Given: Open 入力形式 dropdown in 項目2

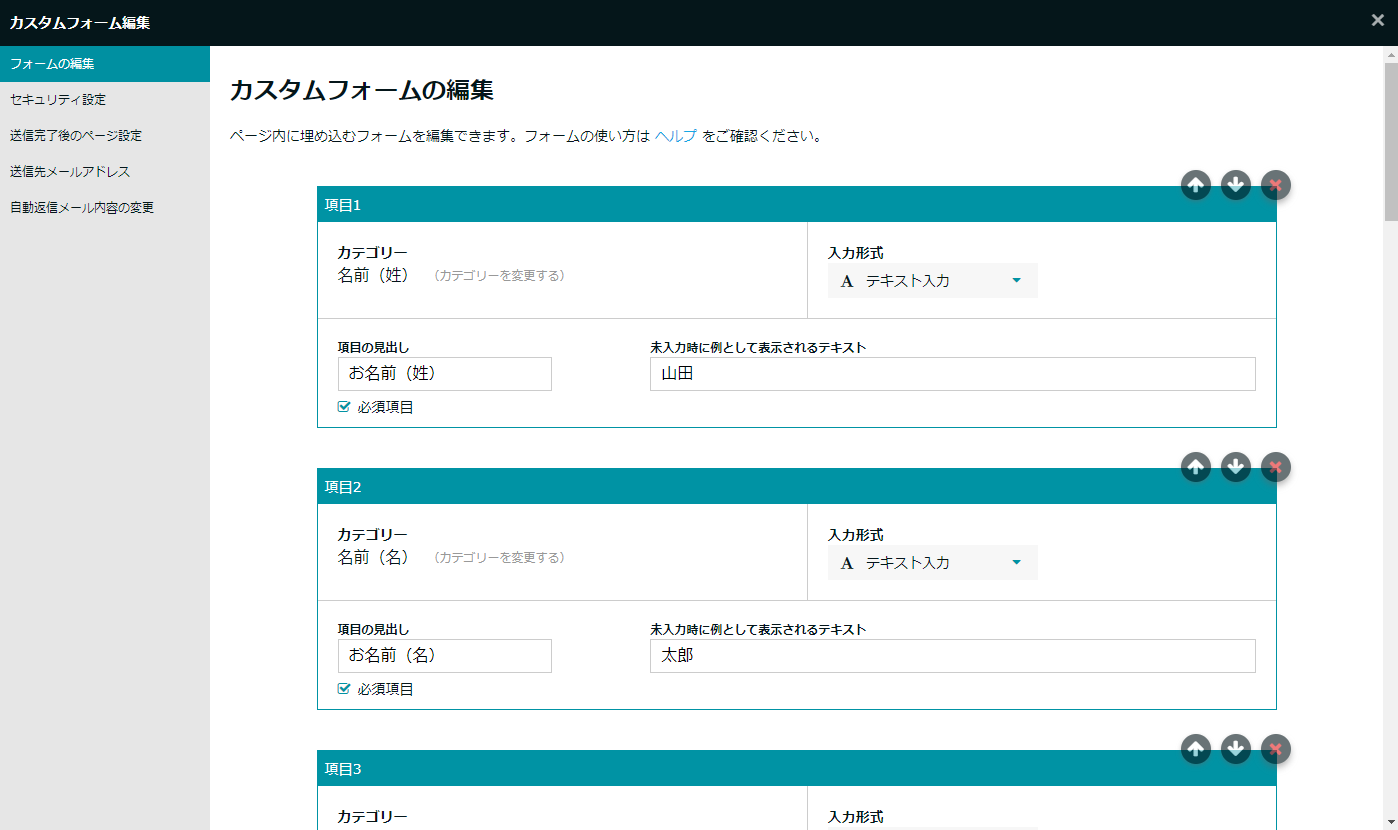Looking at the screenshot, I should [933, 563].
